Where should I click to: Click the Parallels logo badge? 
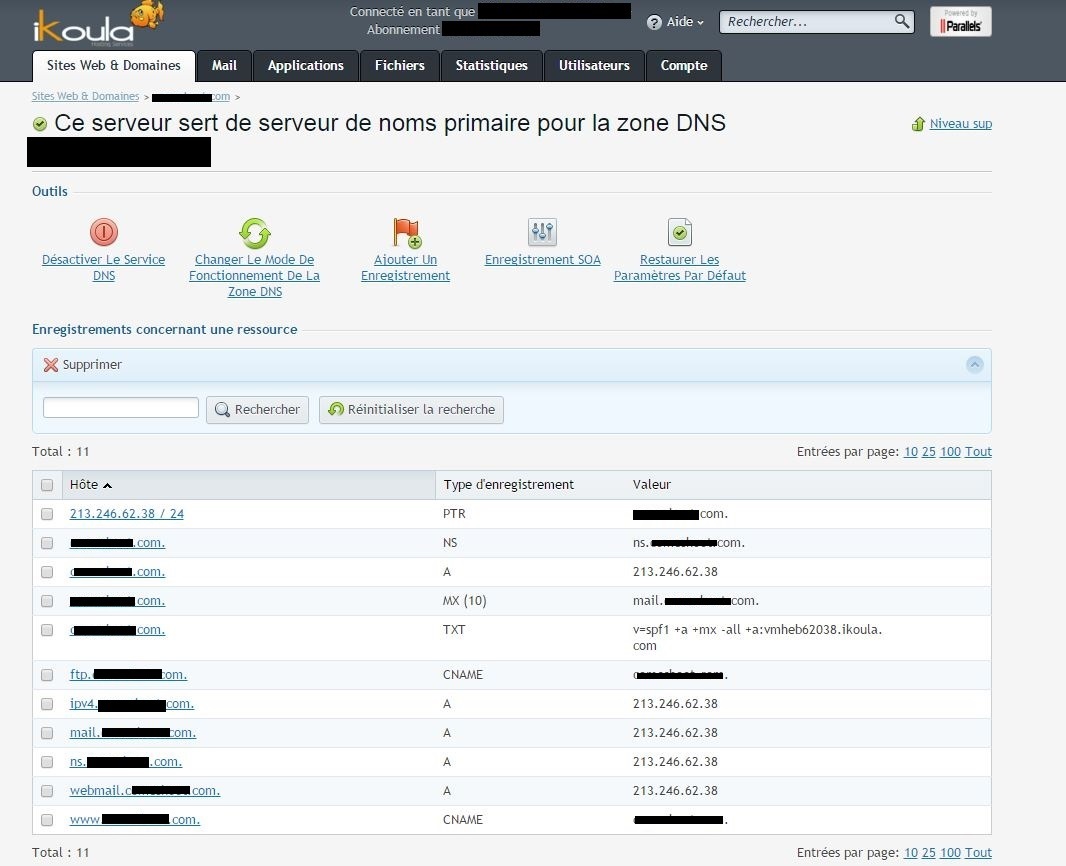tap(960, 22)
